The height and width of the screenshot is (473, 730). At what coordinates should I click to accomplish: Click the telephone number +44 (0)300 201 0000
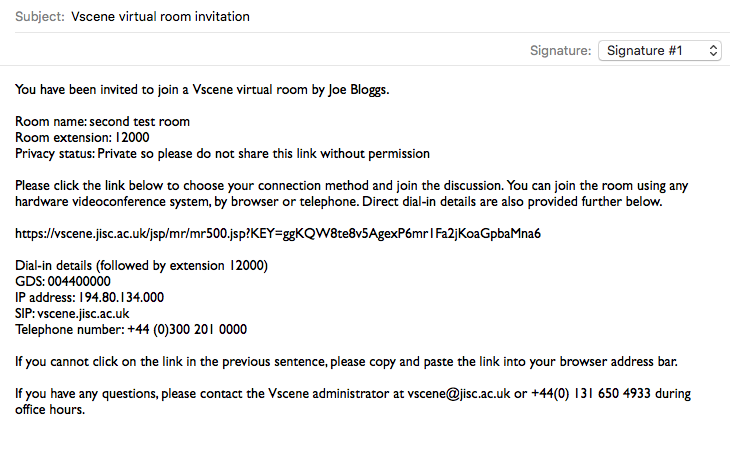pyautogui.click(x=187, y=330)
